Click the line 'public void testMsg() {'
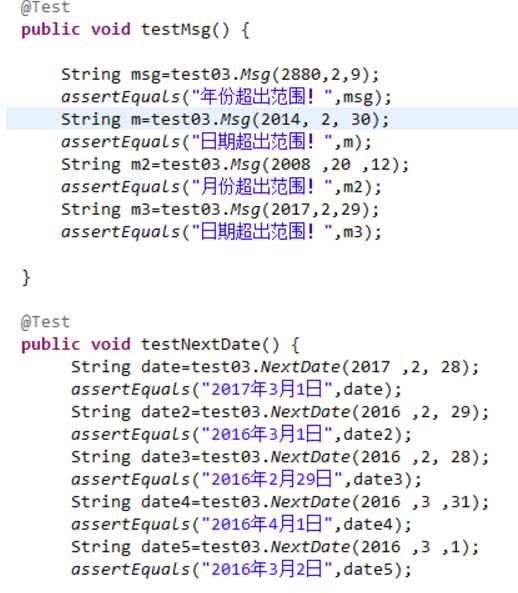 pyautogui.click(x=135, y=30)
